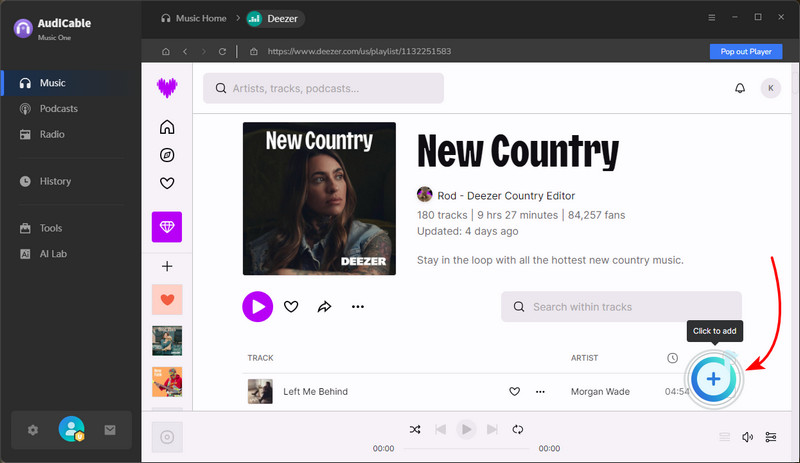Open Left Me Behind track options ellipsis
The width and height of the screenshot is (800, 463).
(540, 392)
